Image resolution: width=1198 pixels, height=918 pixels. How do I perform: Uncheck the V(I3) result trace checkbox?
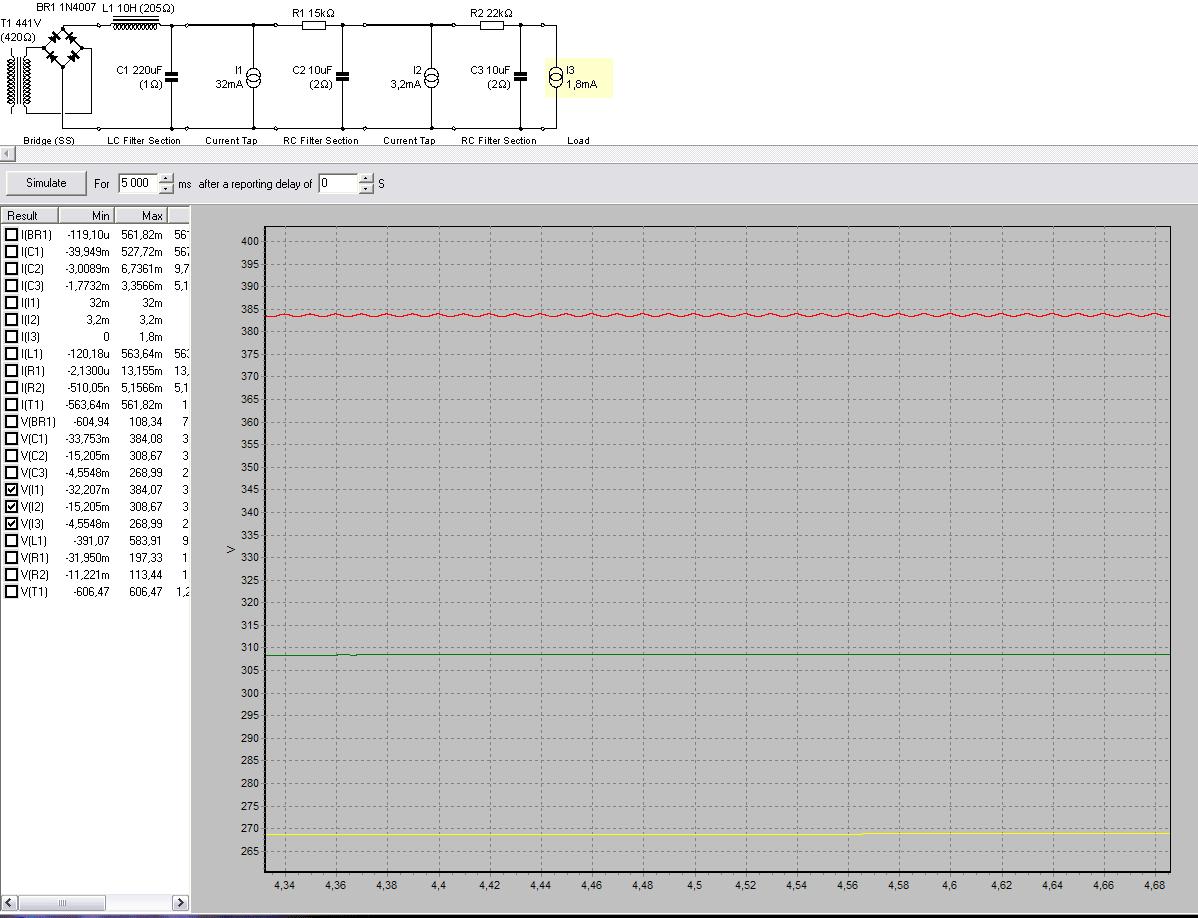tap(11, 523)
